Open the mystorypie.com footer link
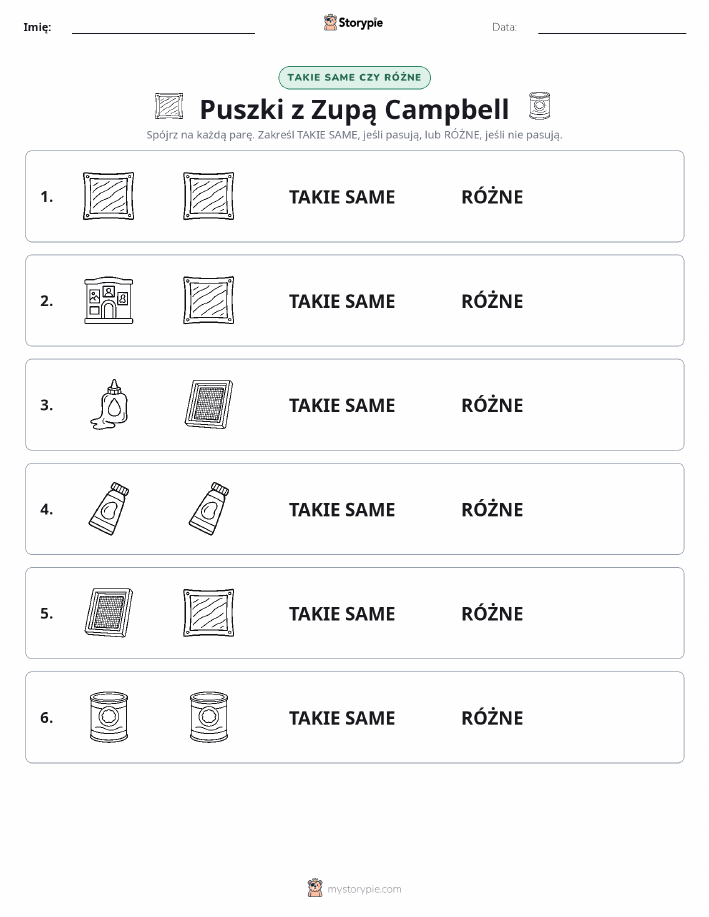The width and height of the screenshot is (709, 917). (364, 889)
